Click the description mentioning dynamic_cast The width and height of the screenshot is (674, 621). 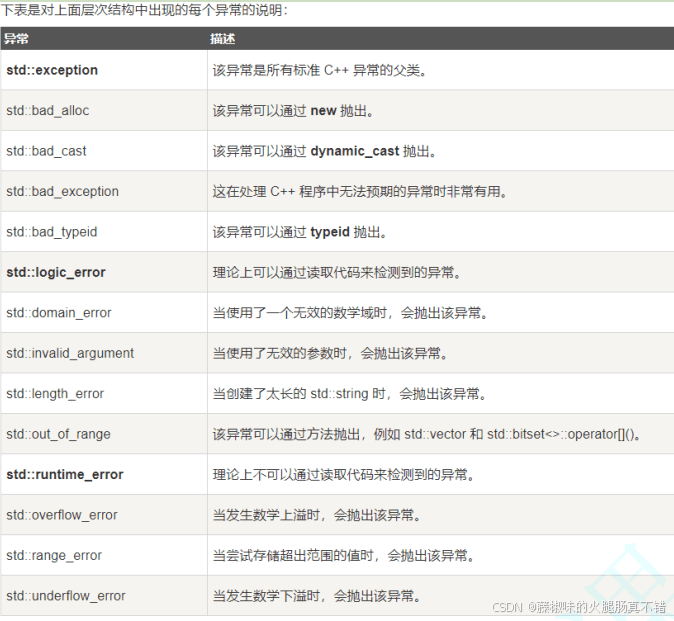point(325,151)
